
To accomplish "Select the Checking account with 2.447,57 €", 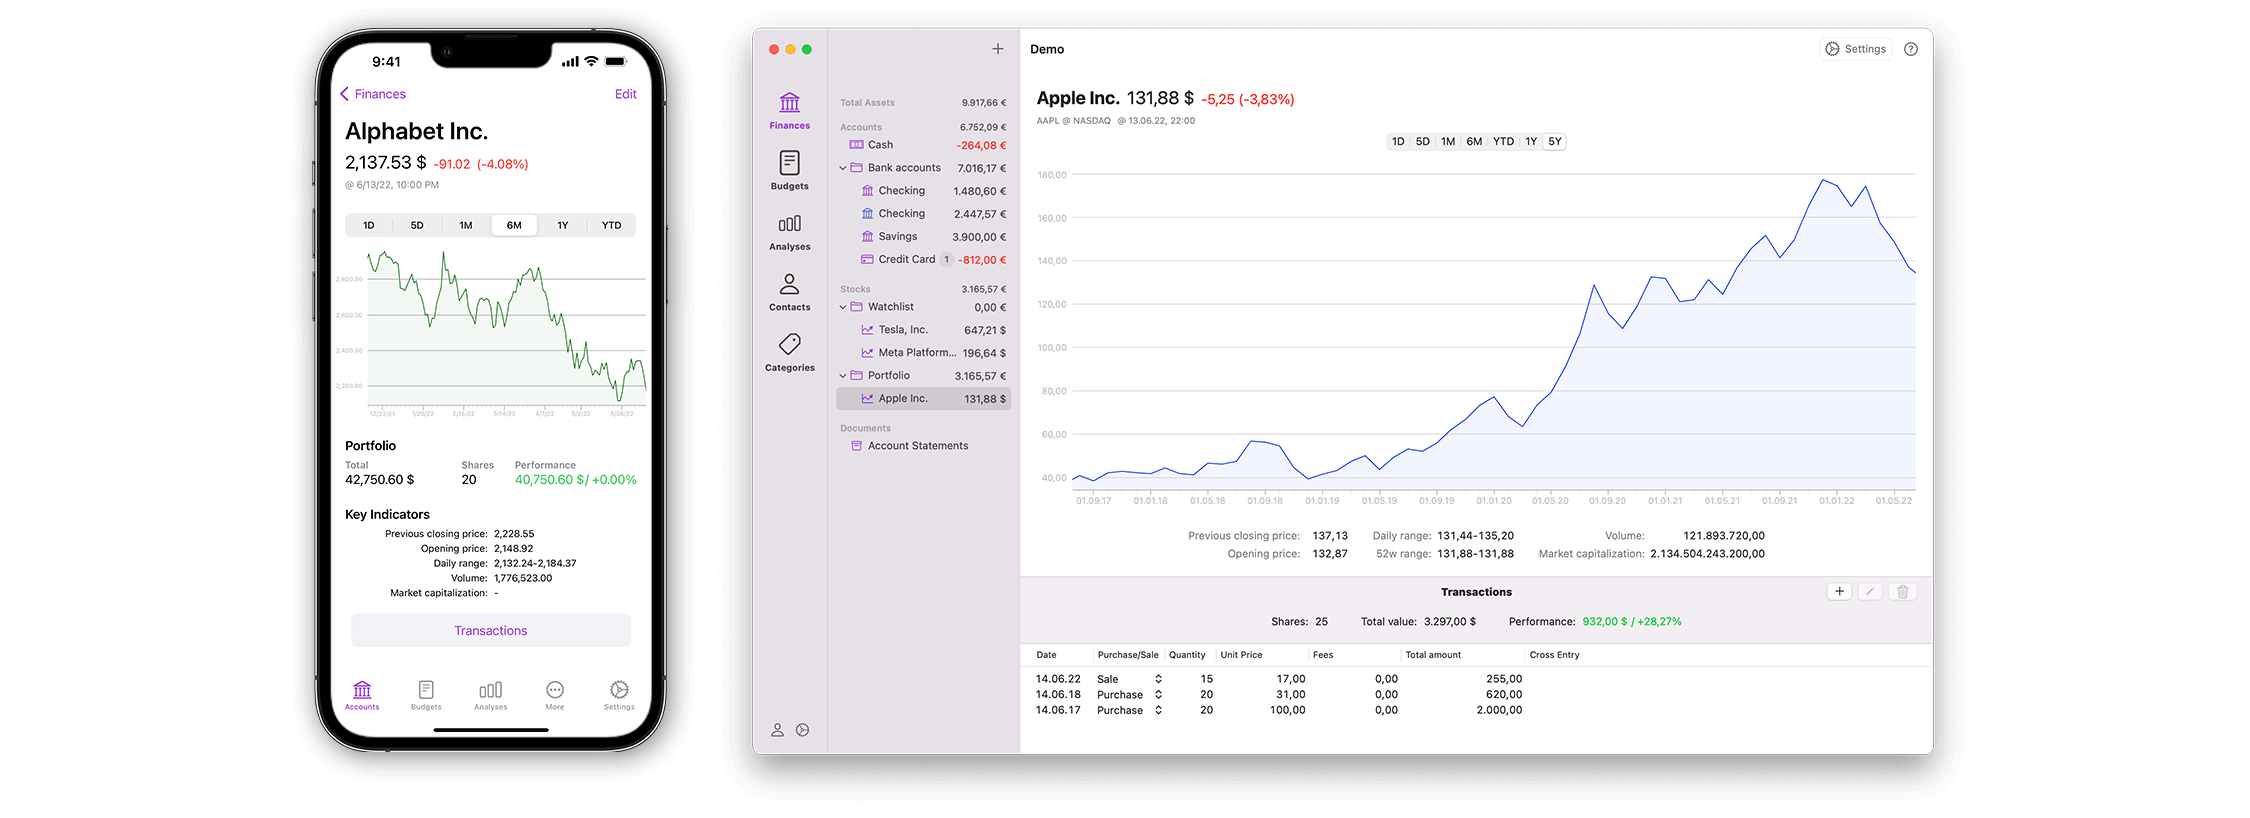I will pos(923,214).
